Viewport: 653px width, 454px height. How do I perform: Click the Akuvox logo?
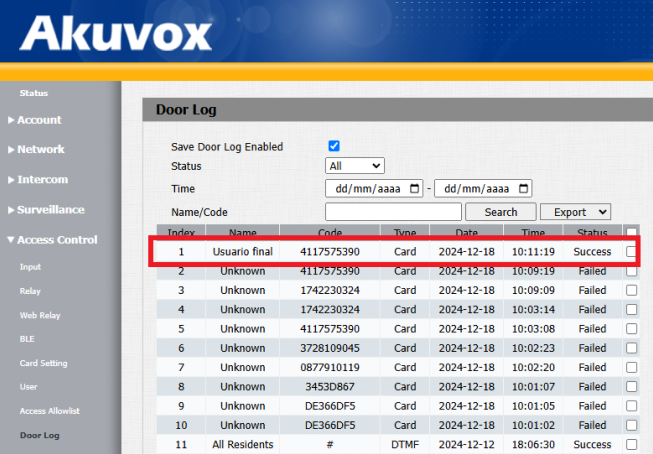[x=115, y=34]
